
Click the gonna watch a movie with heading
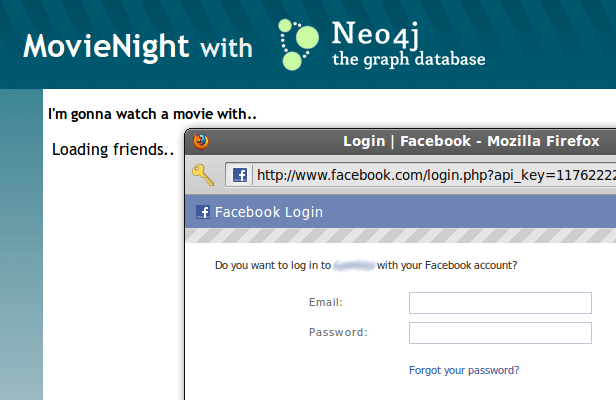(152, 114)
